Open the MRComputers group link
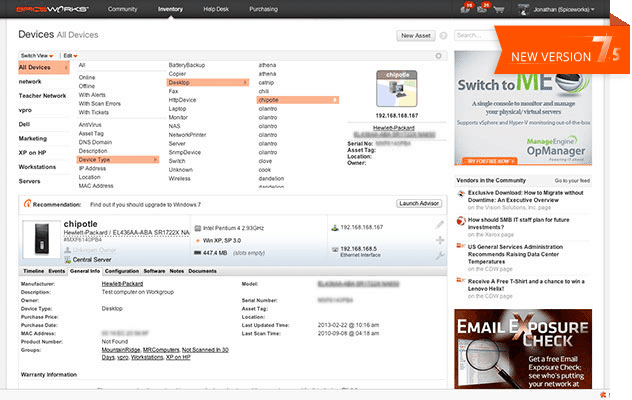 (x=161, y=350)
